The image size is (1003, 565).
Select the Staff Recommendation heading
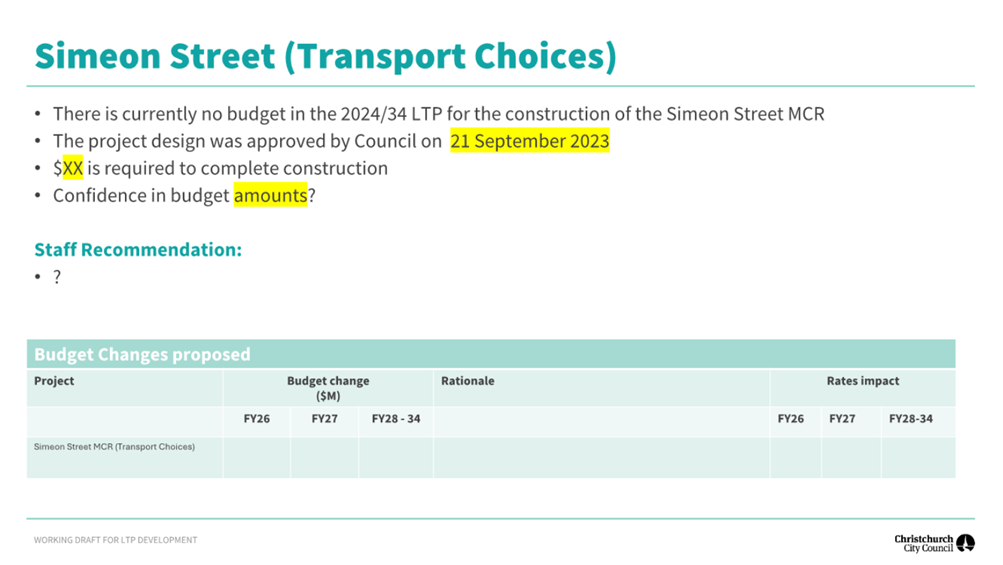138,250
